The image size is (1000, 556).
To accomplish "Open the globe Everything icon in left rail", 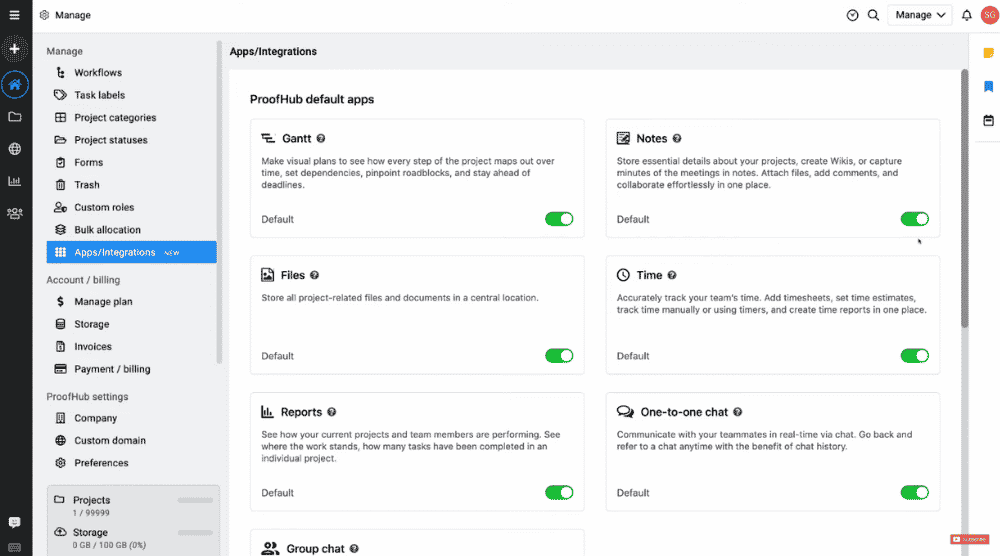I will click(x=15, y=149).
